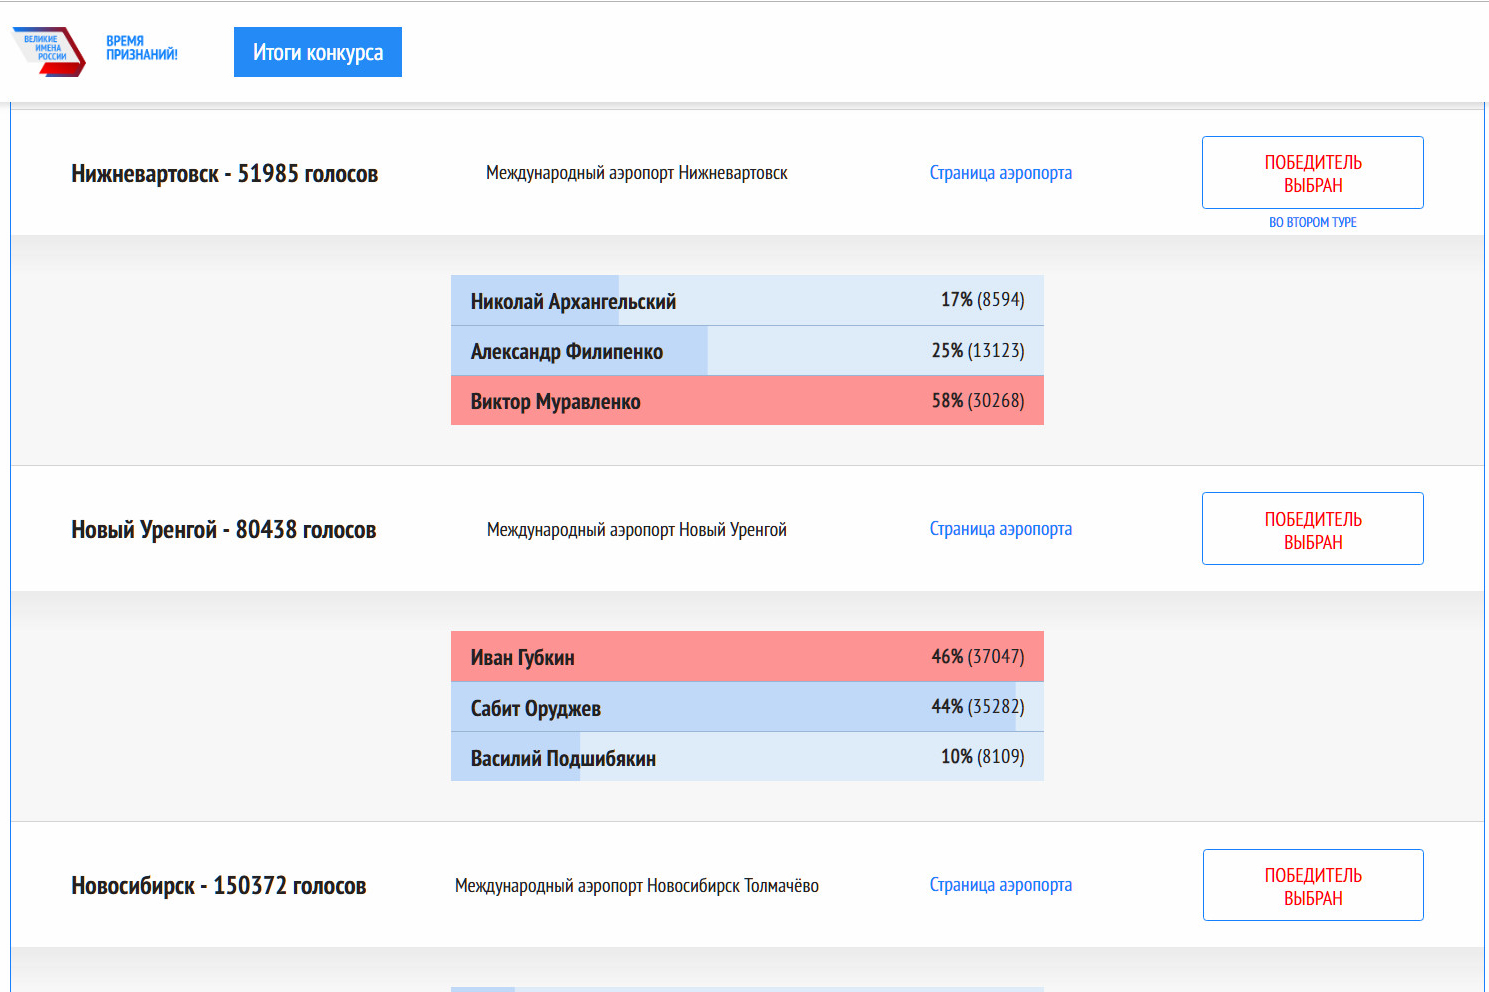Select the Василий Подшибякин vote bar
The width and height of the screenshot is (1489, 992).
click(x=747, y=758)
